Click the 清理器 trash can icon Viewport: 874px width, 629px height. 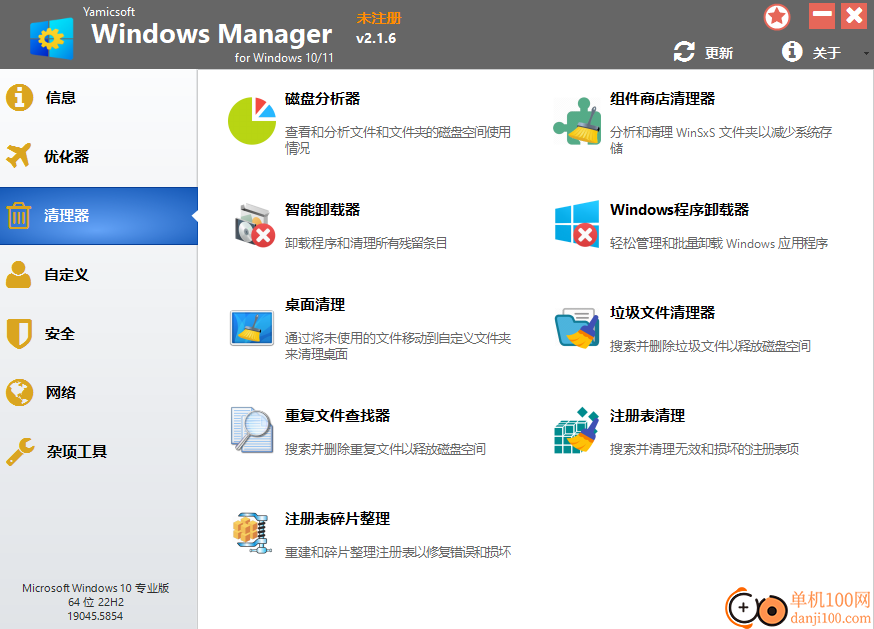pyautogui.click(x=19, y=215)
